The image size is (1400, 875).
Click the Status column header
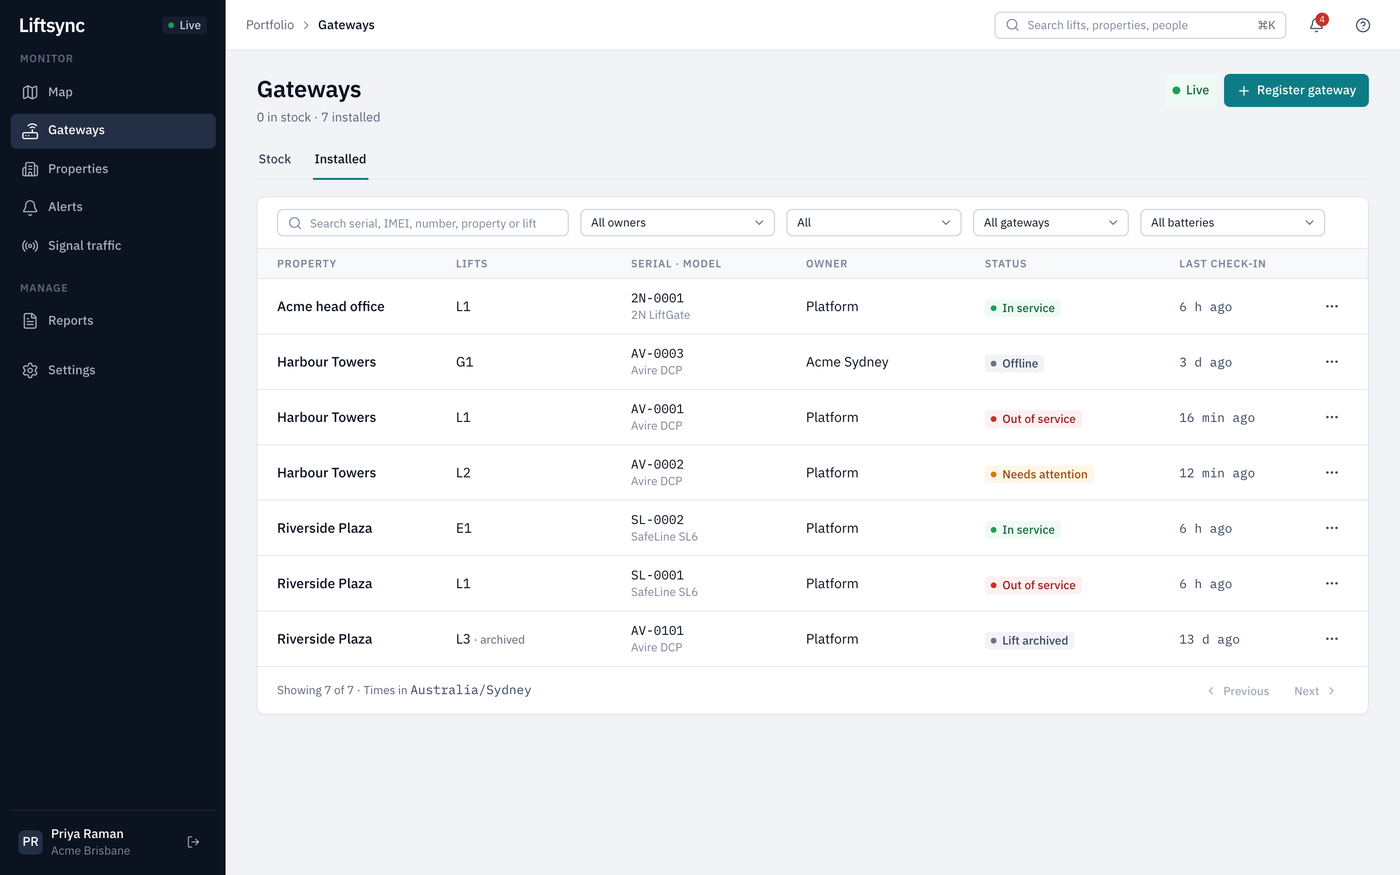pos(1006,264)
